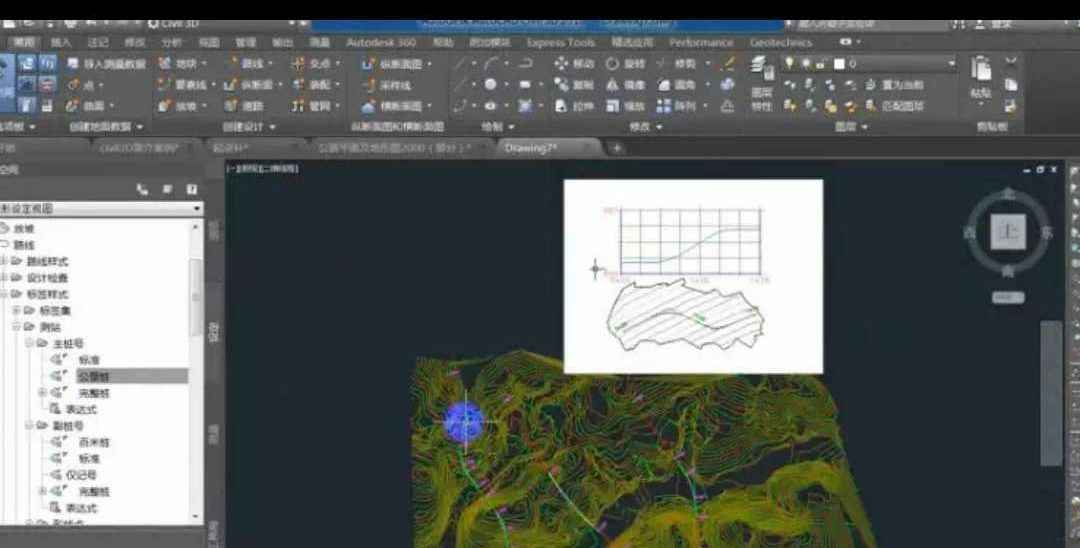The width and height of the screenshot is (1080, 548).
Task: Click the Offset icon in Modify panel
Action: (x=727, y=106)
